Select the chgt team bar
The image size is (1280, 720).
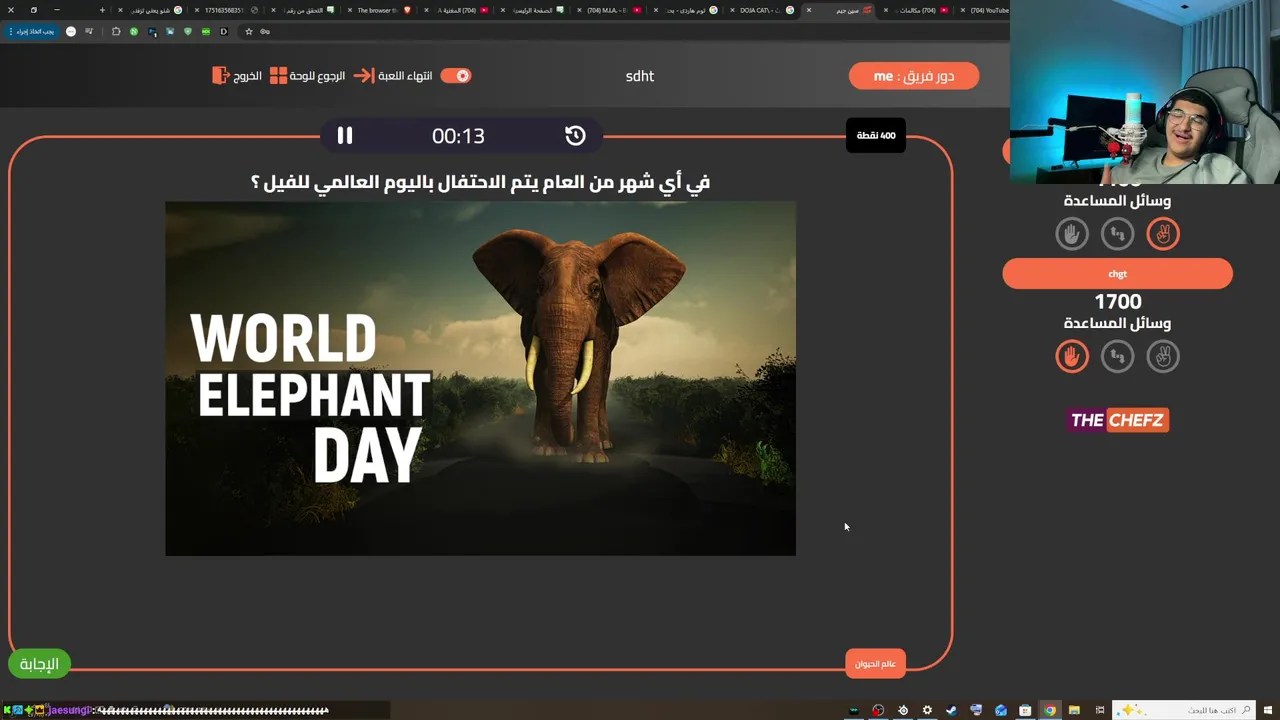[1117, 273]
